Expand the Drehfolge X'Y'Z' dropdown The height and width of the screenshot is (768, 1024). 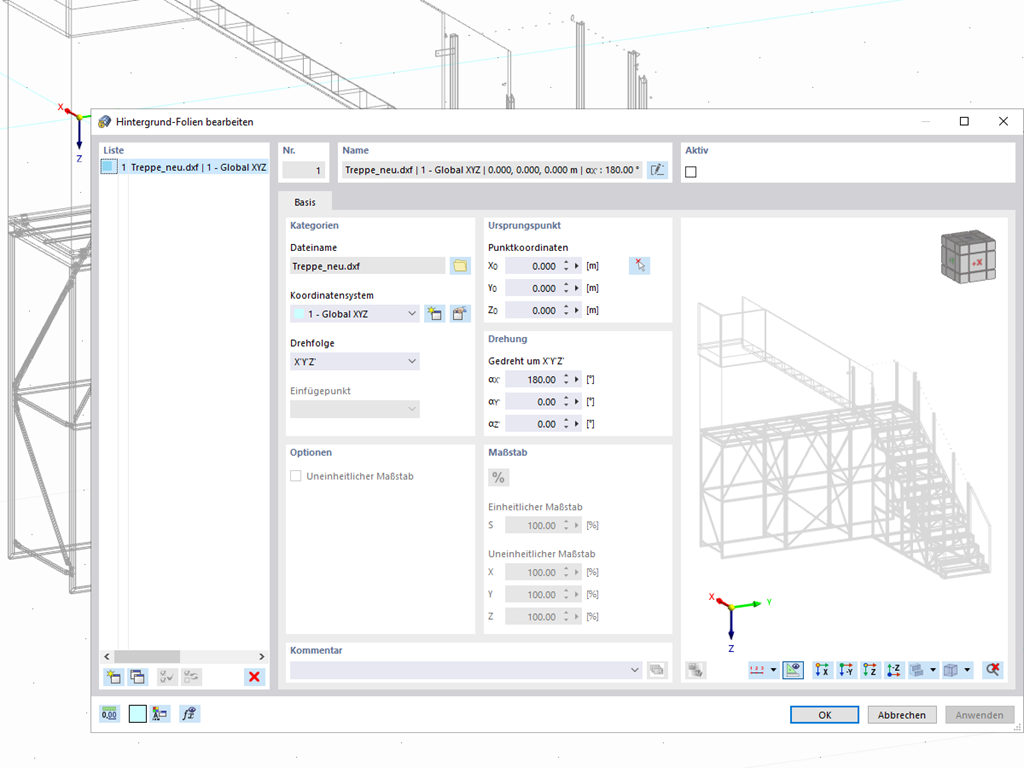pyautogui.click(x=355, y=361)
